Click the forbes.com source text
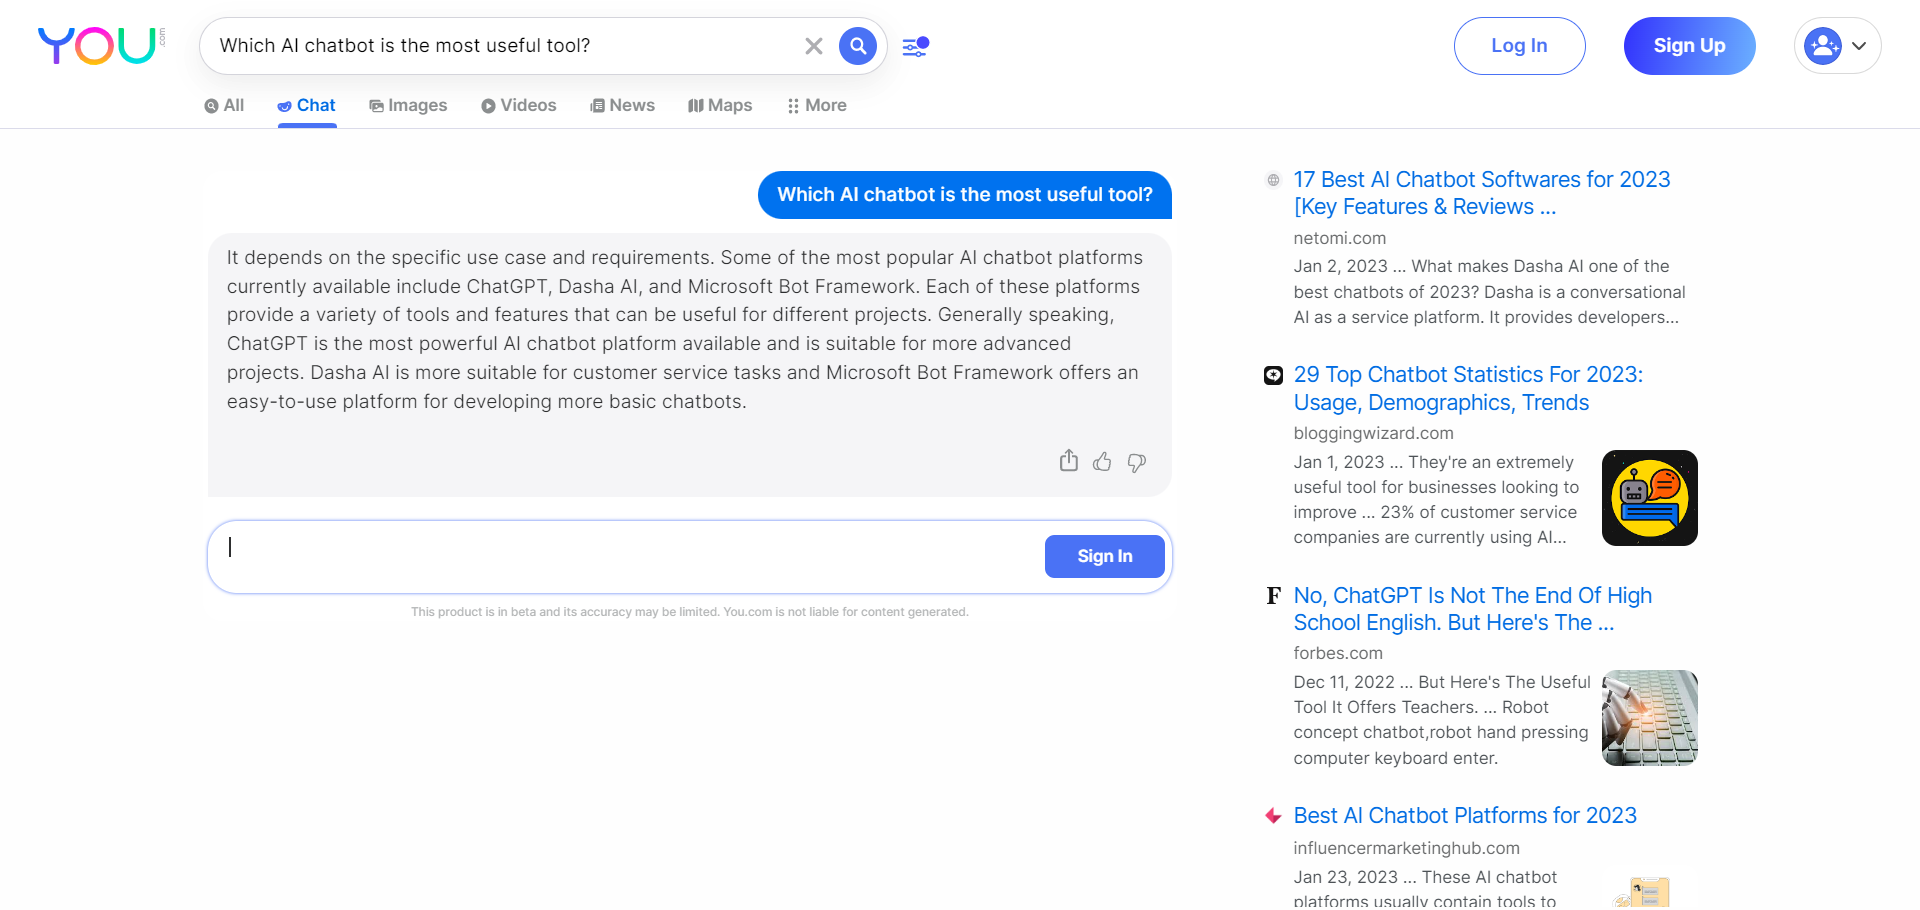The image size is (1920, 910). tap(1338, 653)
